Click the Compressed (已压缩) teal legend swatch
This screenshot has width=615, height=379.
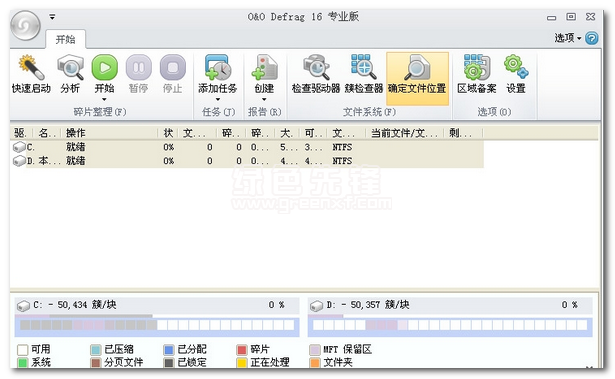pyautogui.click(x=96, y=349)
